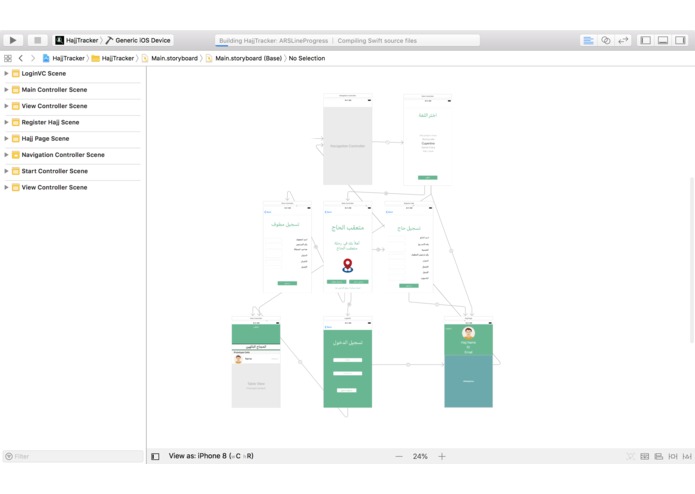
Task: Choose Generic iOS Device destination
Action: [138, 40]
